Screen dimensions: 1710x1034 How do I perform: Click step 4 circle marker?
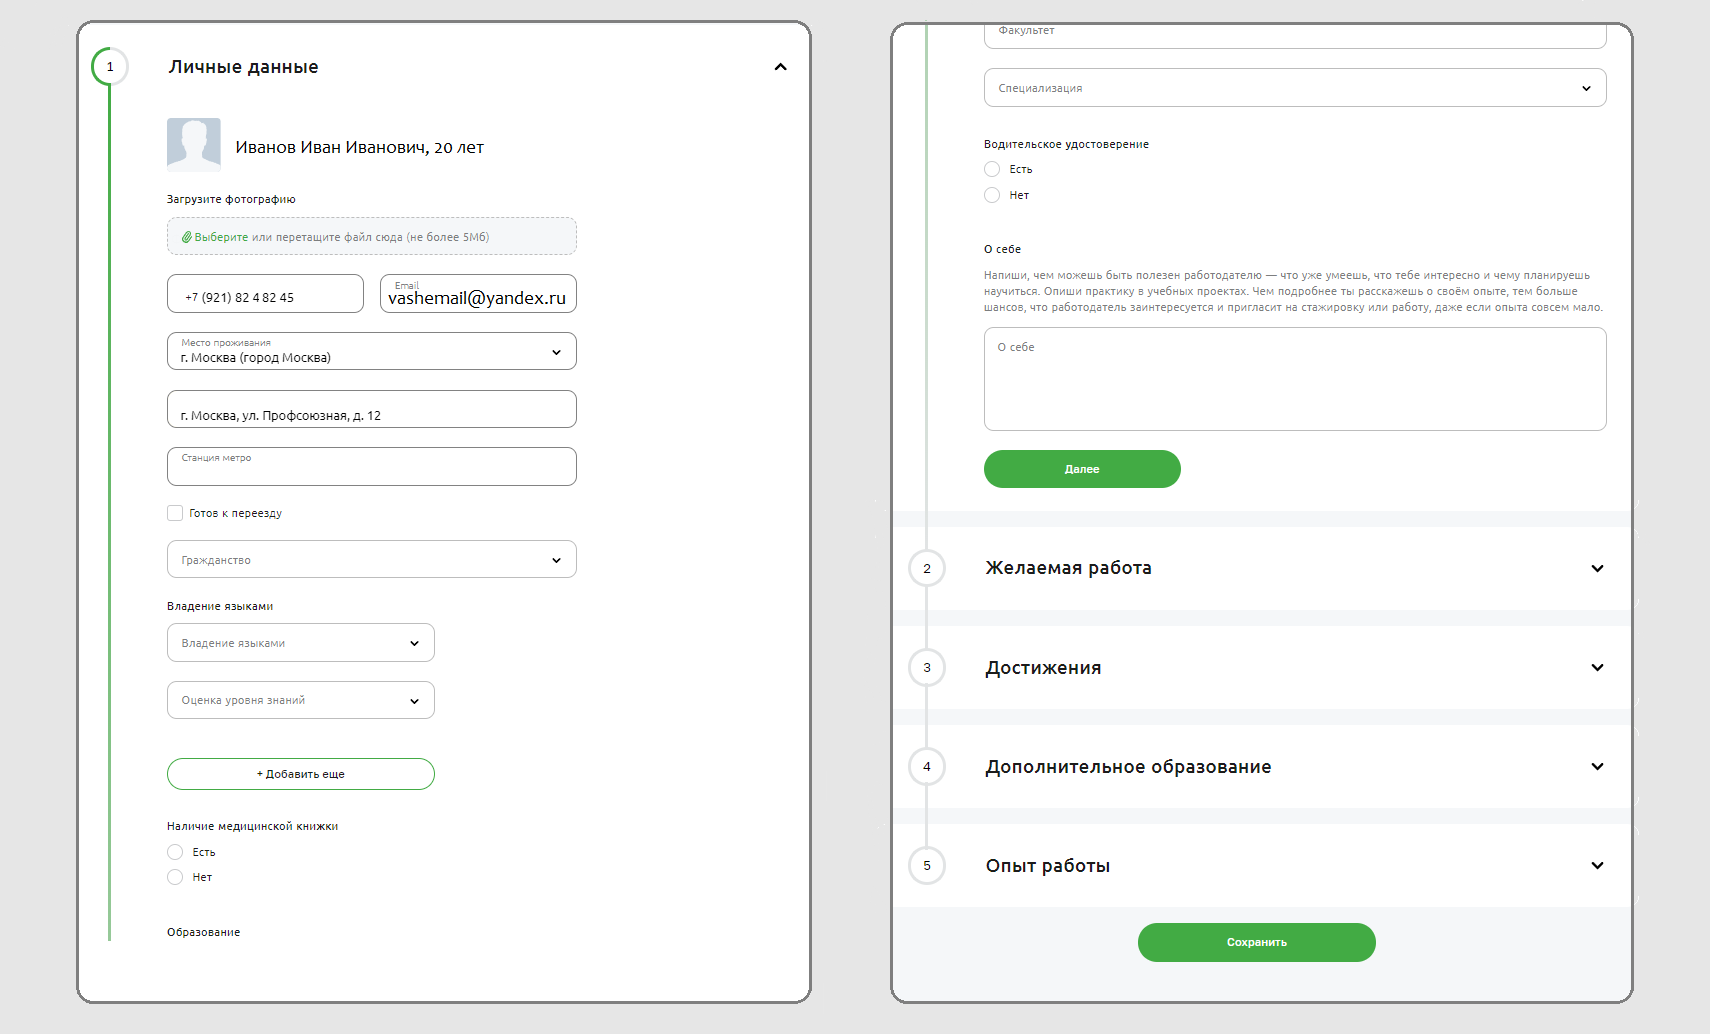point(926,766)
